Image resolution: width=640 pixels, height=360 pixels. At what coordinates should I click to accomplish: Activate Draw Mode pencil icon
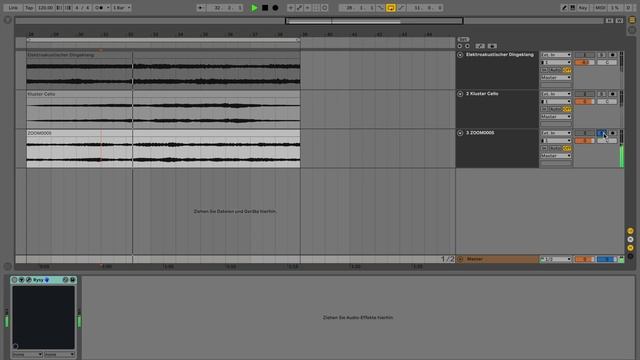pyautogui.click(x=564, y=8)
